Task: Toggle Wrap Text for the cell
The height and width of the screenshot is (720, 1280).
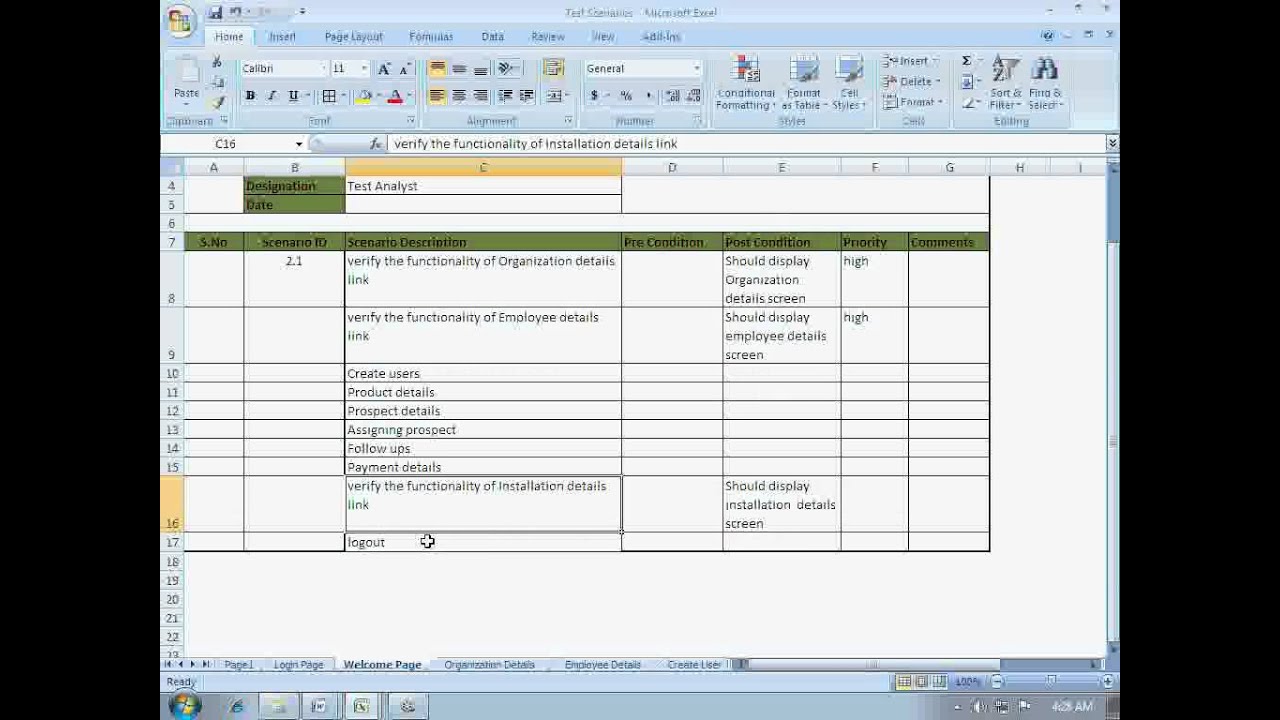Action: pyautogui.click(x=553, y=69)
